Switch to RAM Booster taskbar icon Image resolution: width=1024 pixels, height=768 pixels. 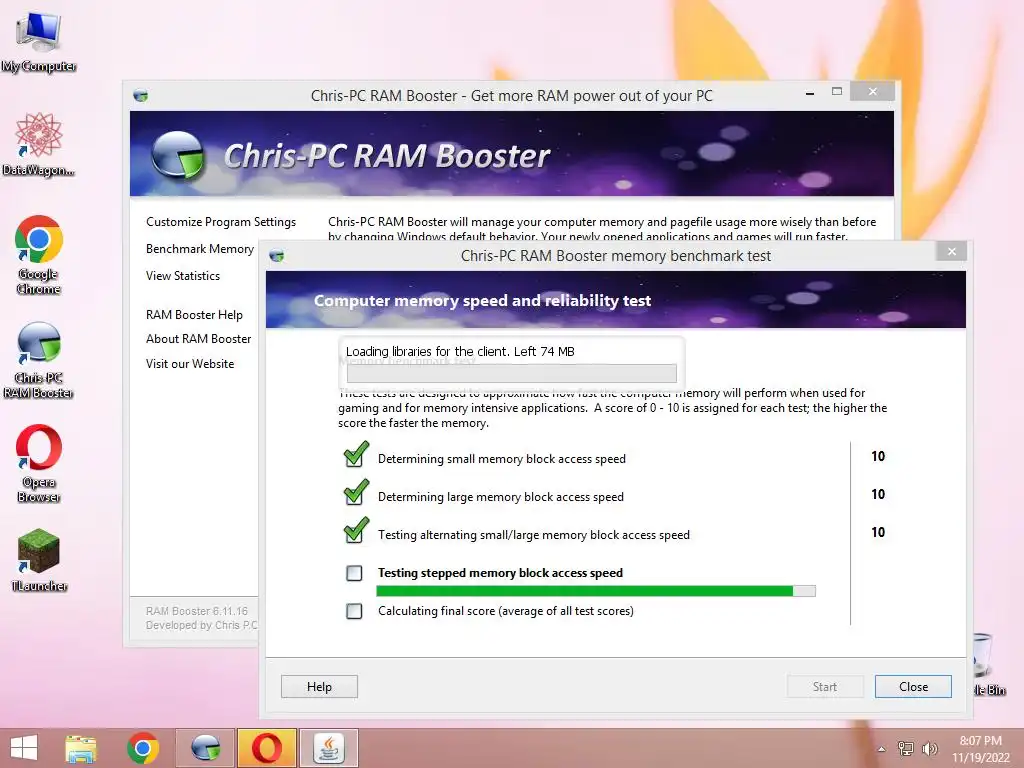(x=205, y=748)
